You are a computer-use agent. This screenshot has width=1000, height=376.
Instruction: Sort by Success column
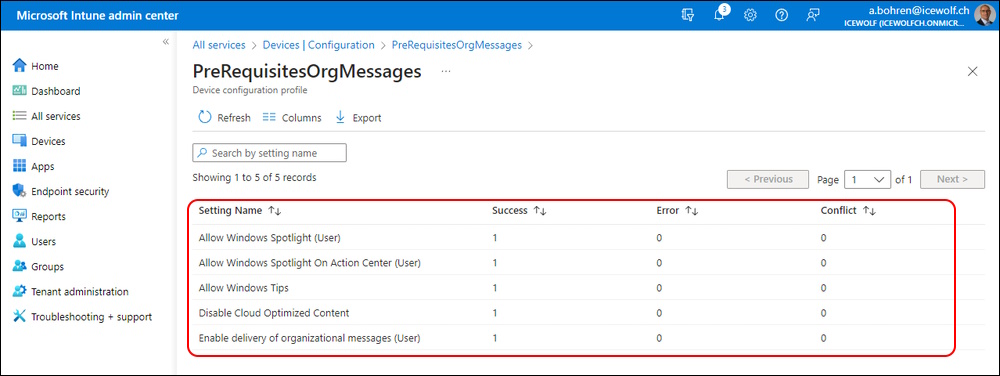(x=519, y=210)
